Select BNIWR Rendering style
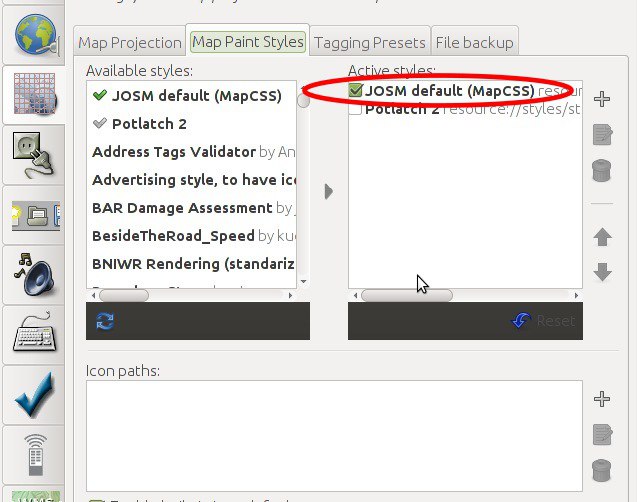This screenshot has width=637, height=502. pos(191,264)
